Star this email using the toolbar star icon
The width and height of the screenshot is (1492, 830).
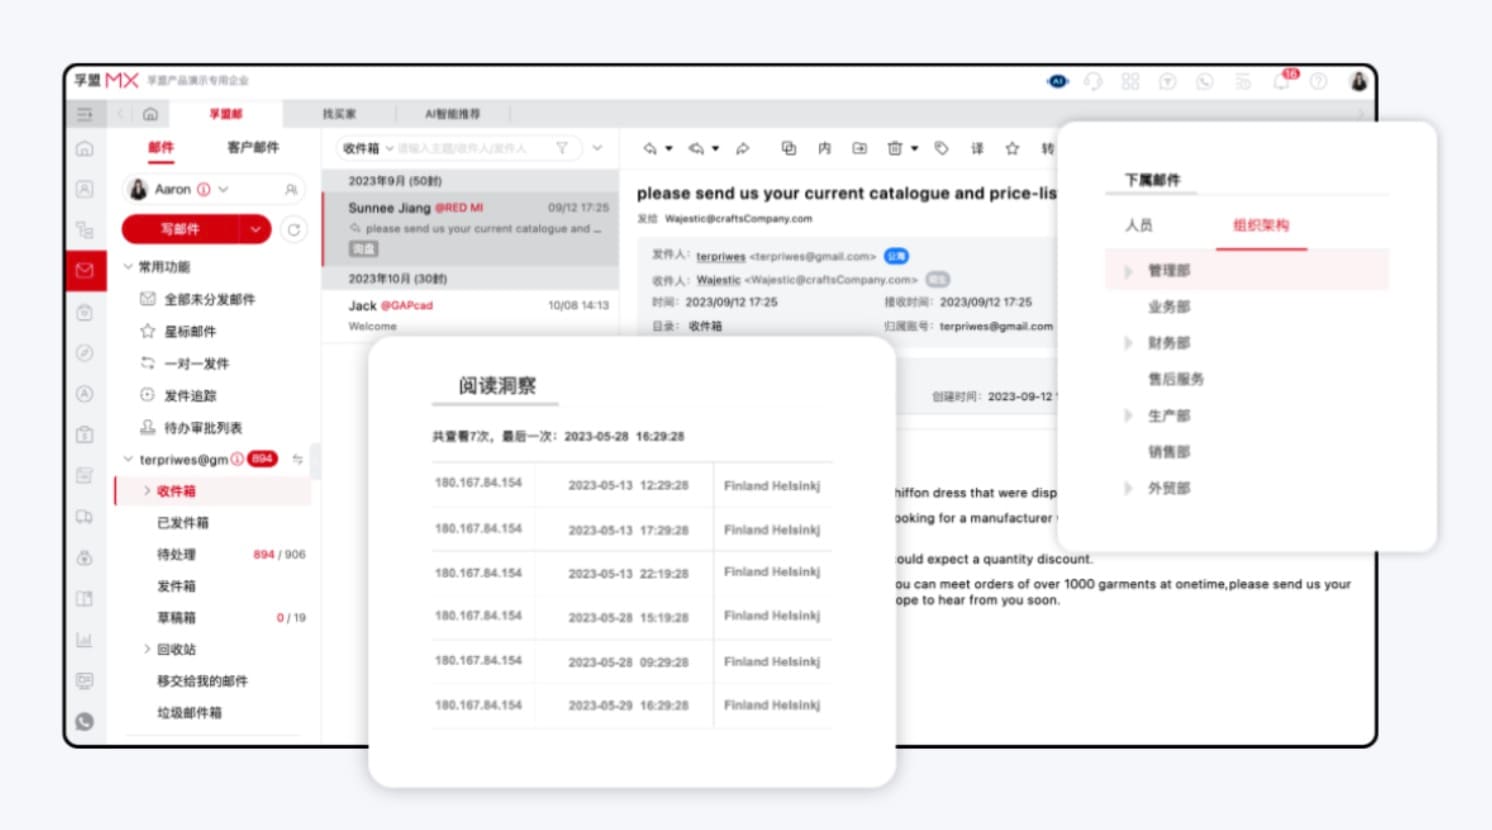point(1012,148)
